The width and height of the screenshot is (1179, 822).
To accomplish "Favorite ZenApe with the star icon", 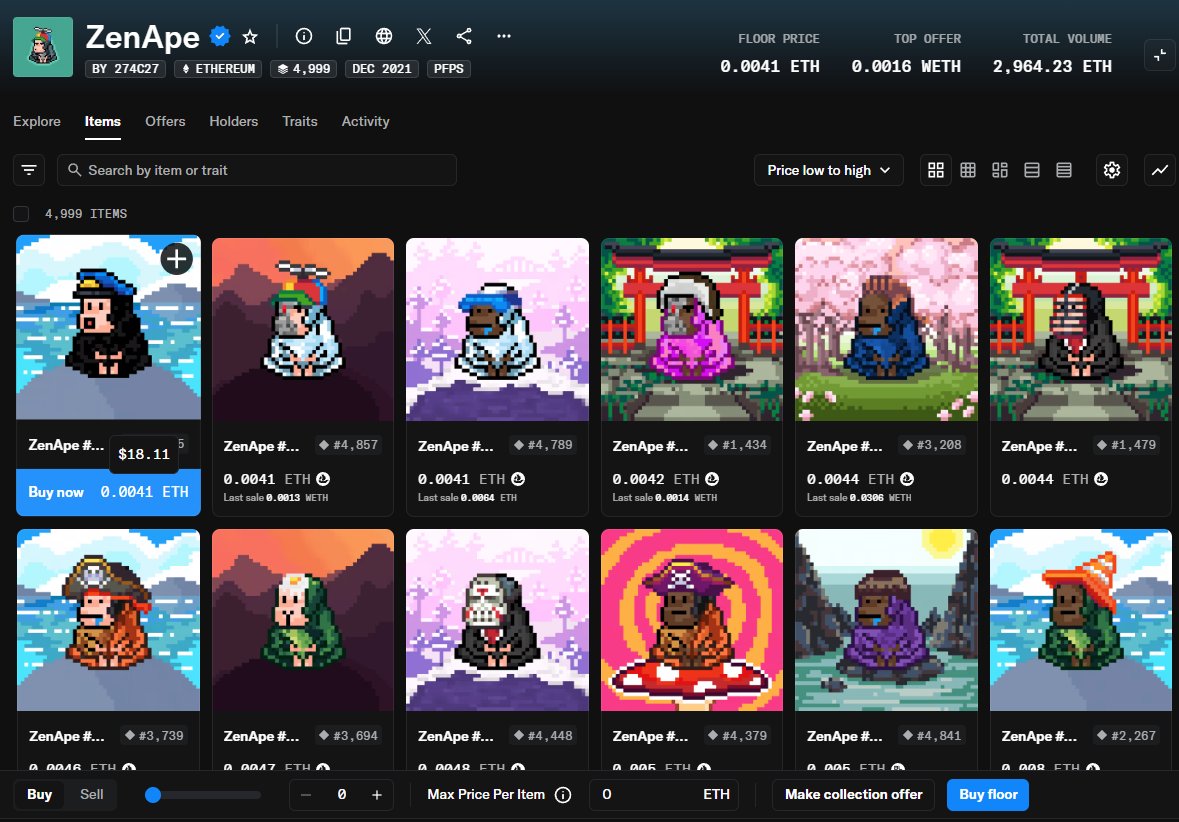I will coord(250,36).
